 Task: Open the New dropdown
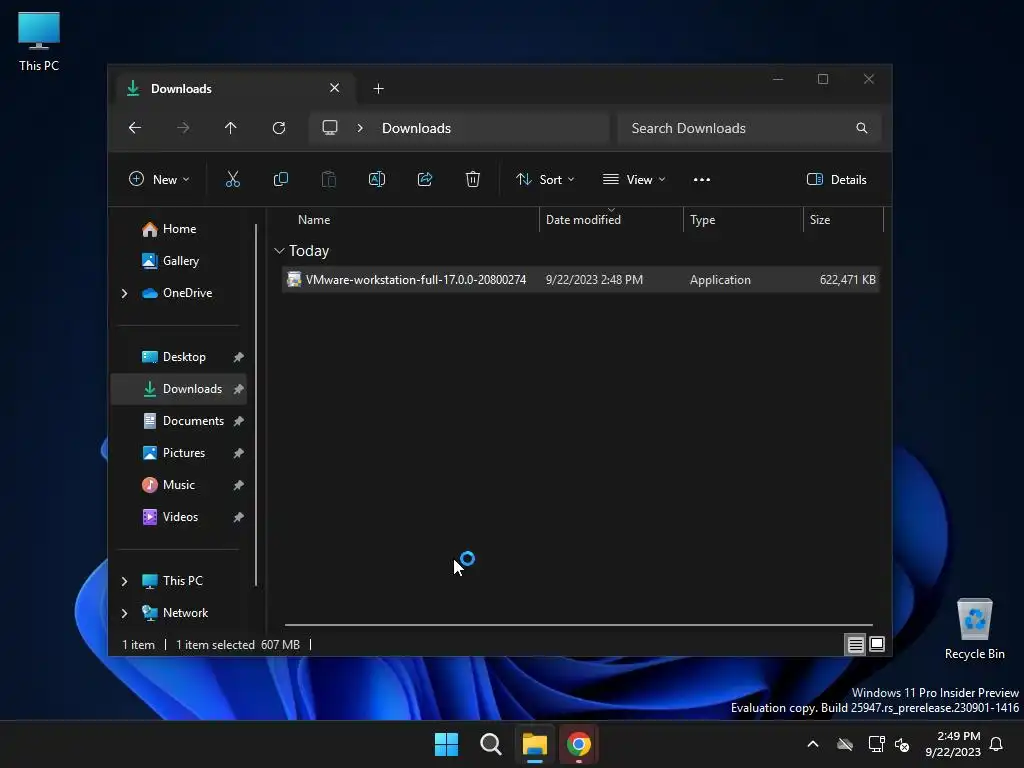159,180
